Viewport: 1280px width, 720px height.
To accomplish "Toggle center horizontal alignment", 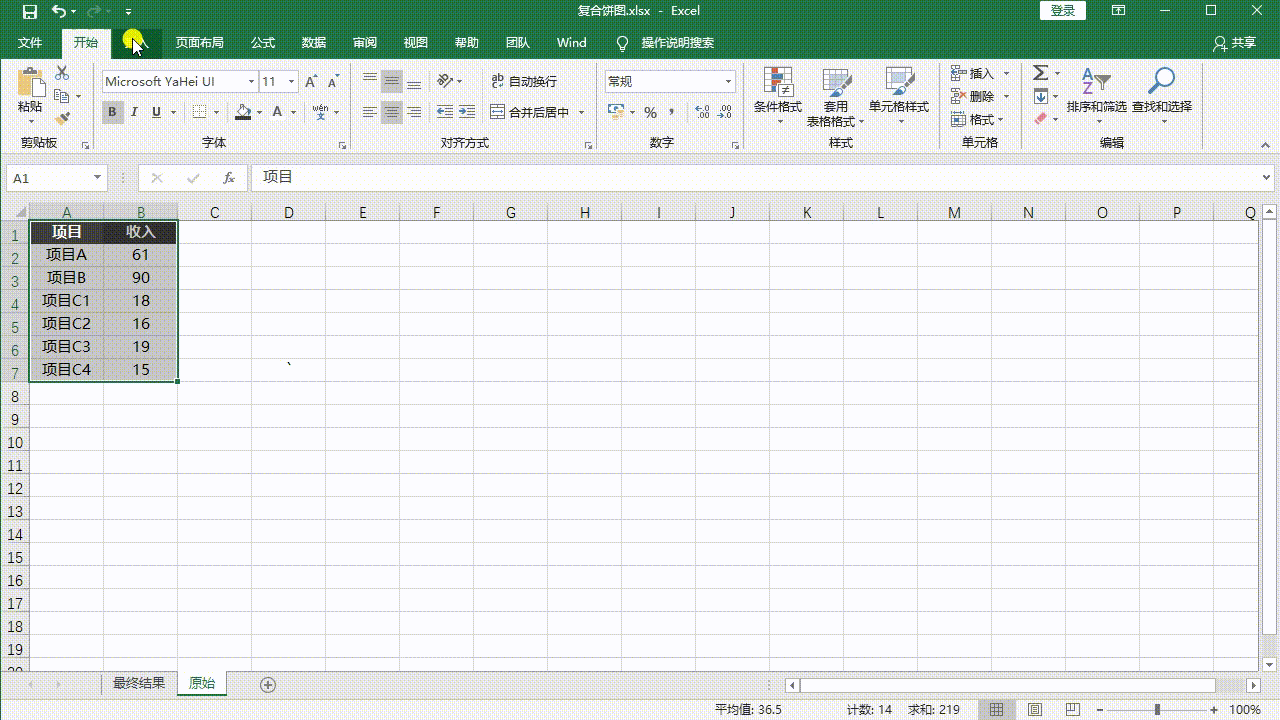I will point(392,112).
